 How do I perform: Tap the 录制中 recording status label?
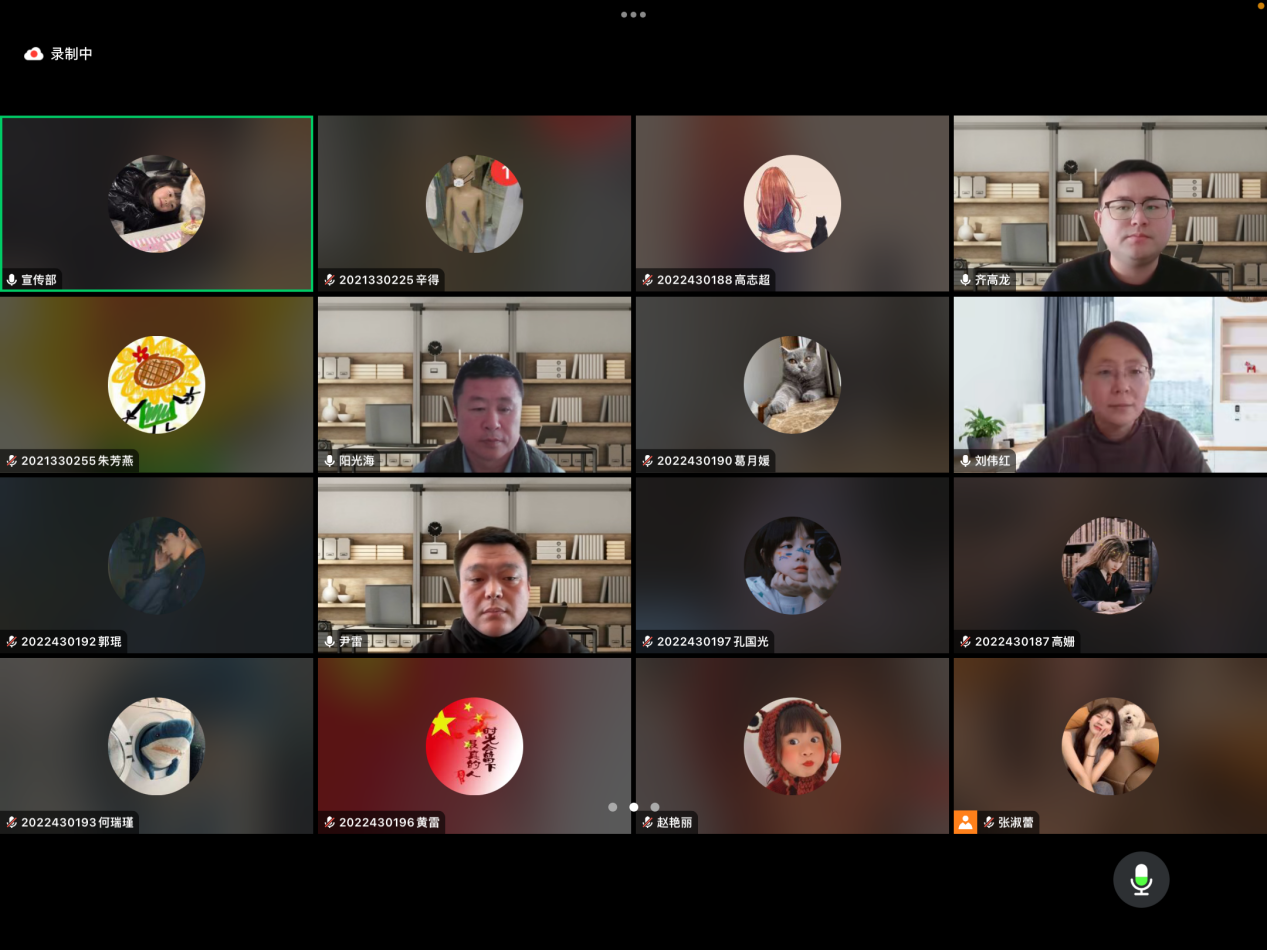point(72,54)
